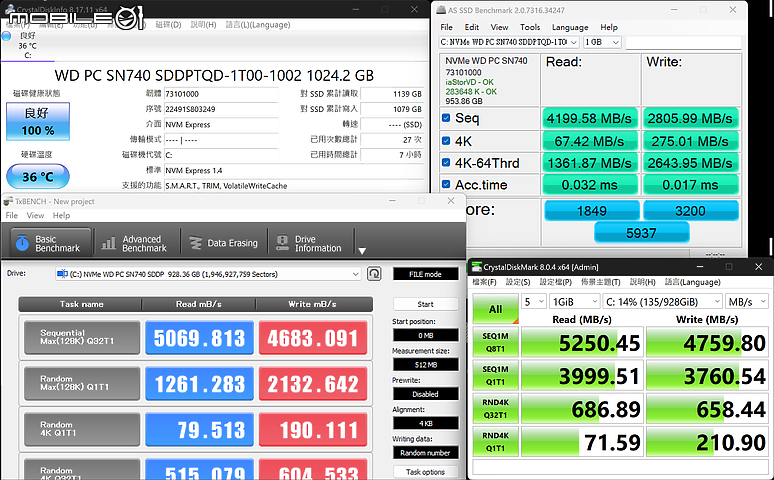Viewport: 774px width, 480px height.
Task: Click the TxBENCH window title icon
Action: [8, 201]
